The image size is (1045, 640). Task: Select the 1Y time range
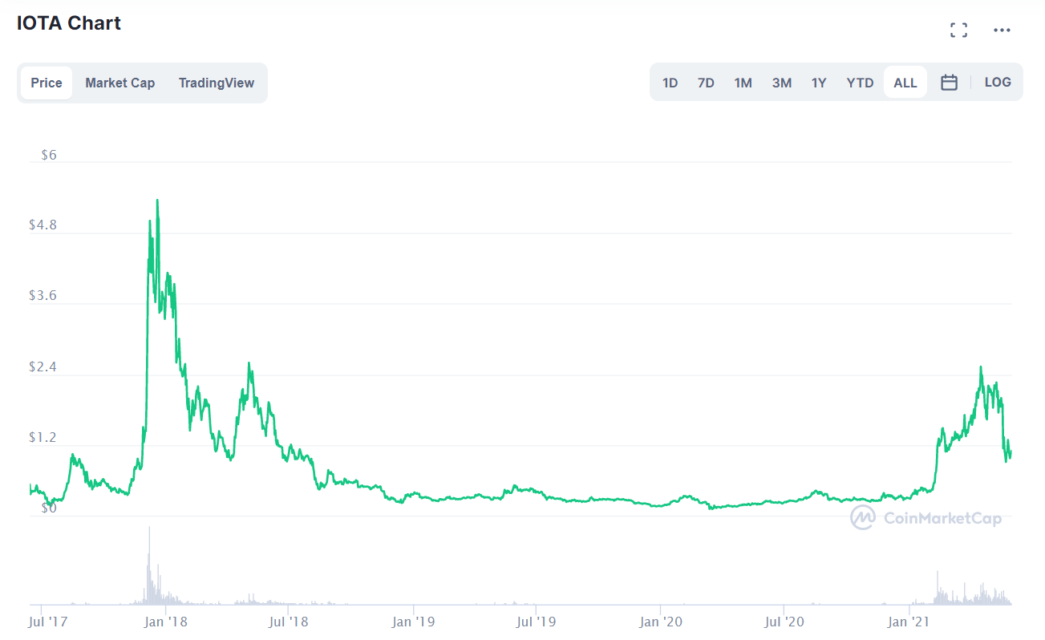[818, 83]
